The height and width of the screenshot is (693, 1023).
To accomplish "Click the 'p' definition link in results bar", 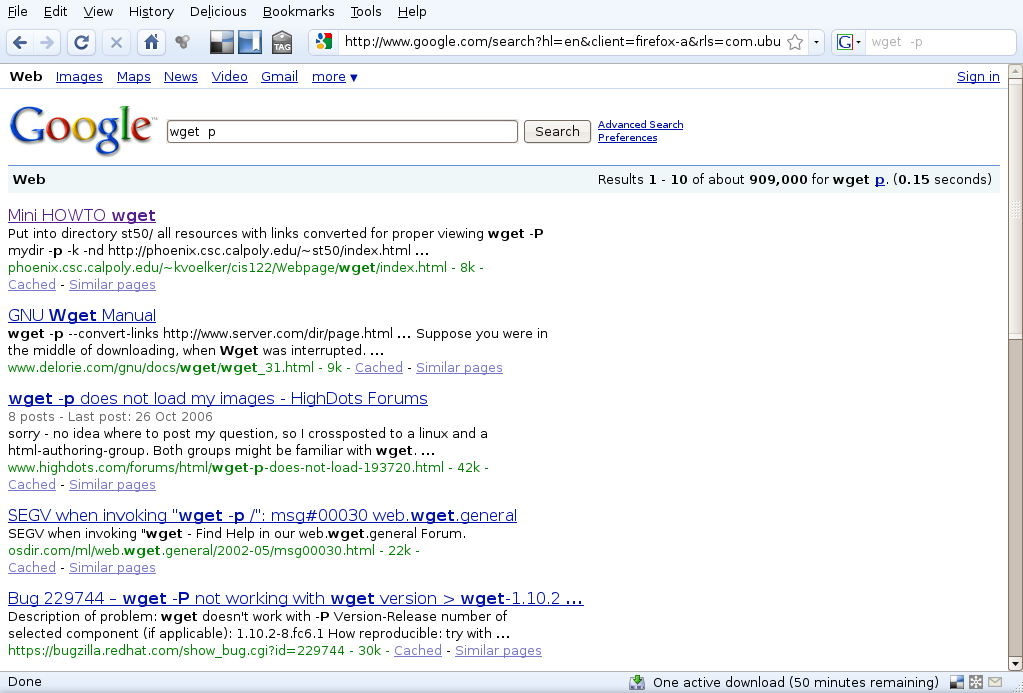I will (879, 180).
